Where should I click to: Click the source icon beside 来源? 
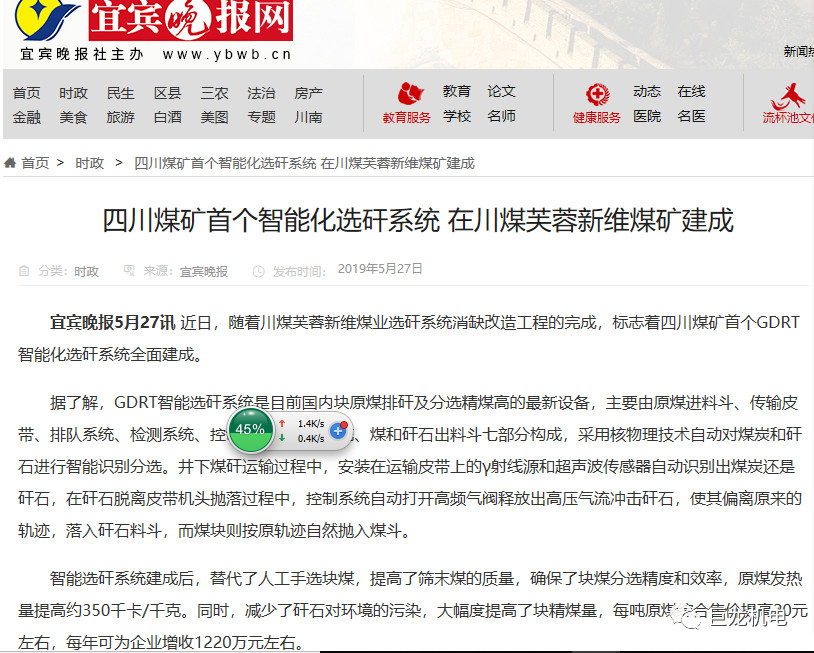click(x=129, y=270)
